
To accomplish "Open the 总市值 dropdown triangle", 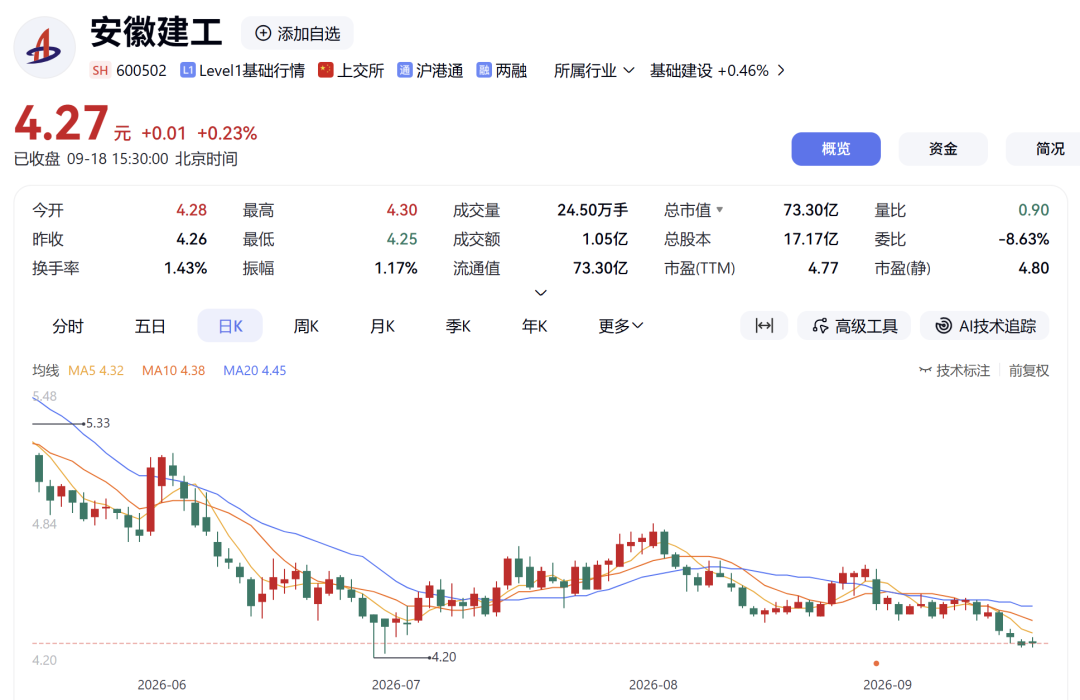I will click(x=720, y=209).
